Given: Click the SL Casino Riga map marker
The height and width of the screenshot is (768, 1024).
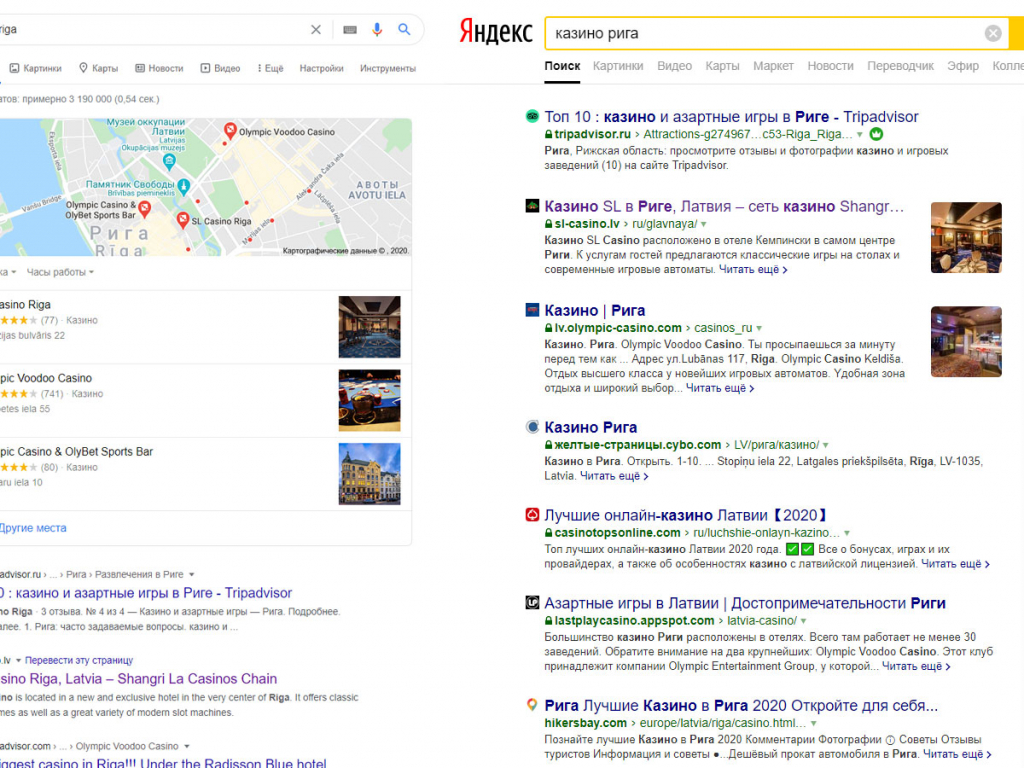Looking at the screenshot, I should [x=184, y=222].
